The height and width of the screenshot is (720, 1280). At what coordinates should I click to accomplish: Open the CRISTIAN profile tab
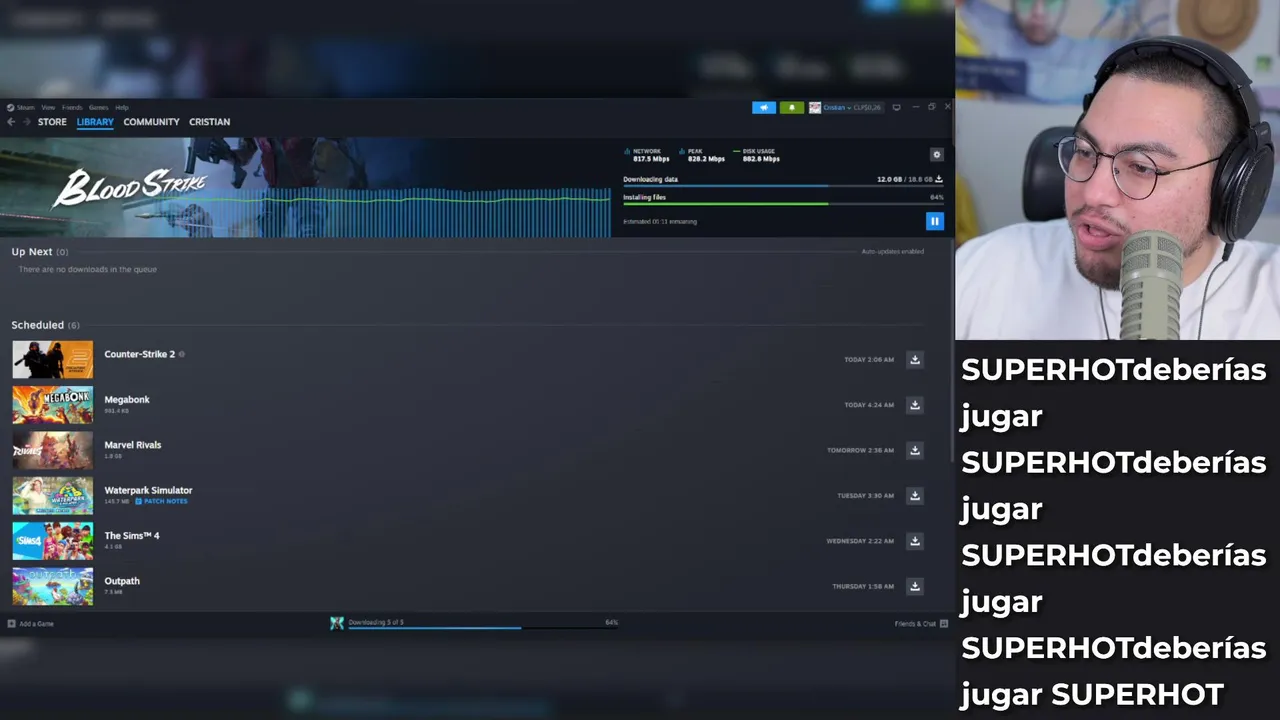(209, 122)
